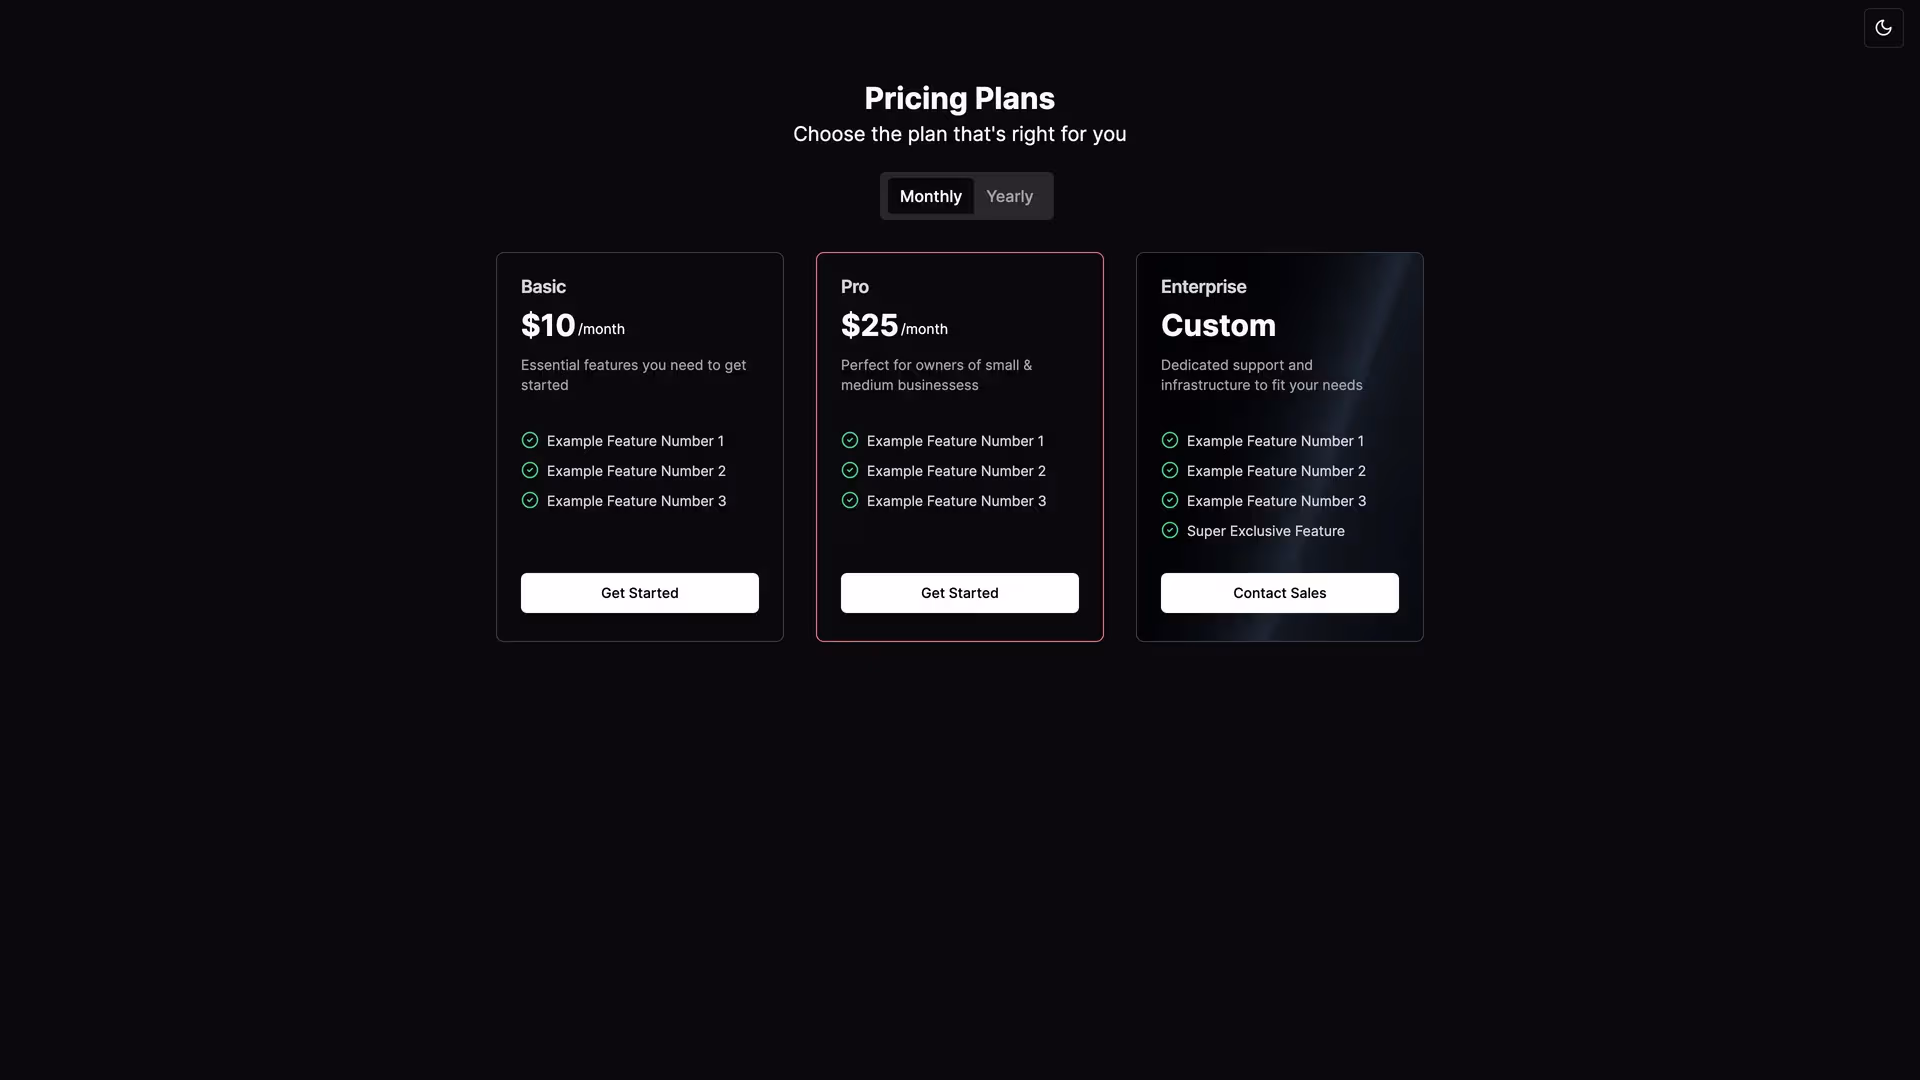Viewport: 1920px width, 1080px height.
Task: Click the checkmark beside Pro's Example Feature Number 2
Action: click(x=849, y=470)
